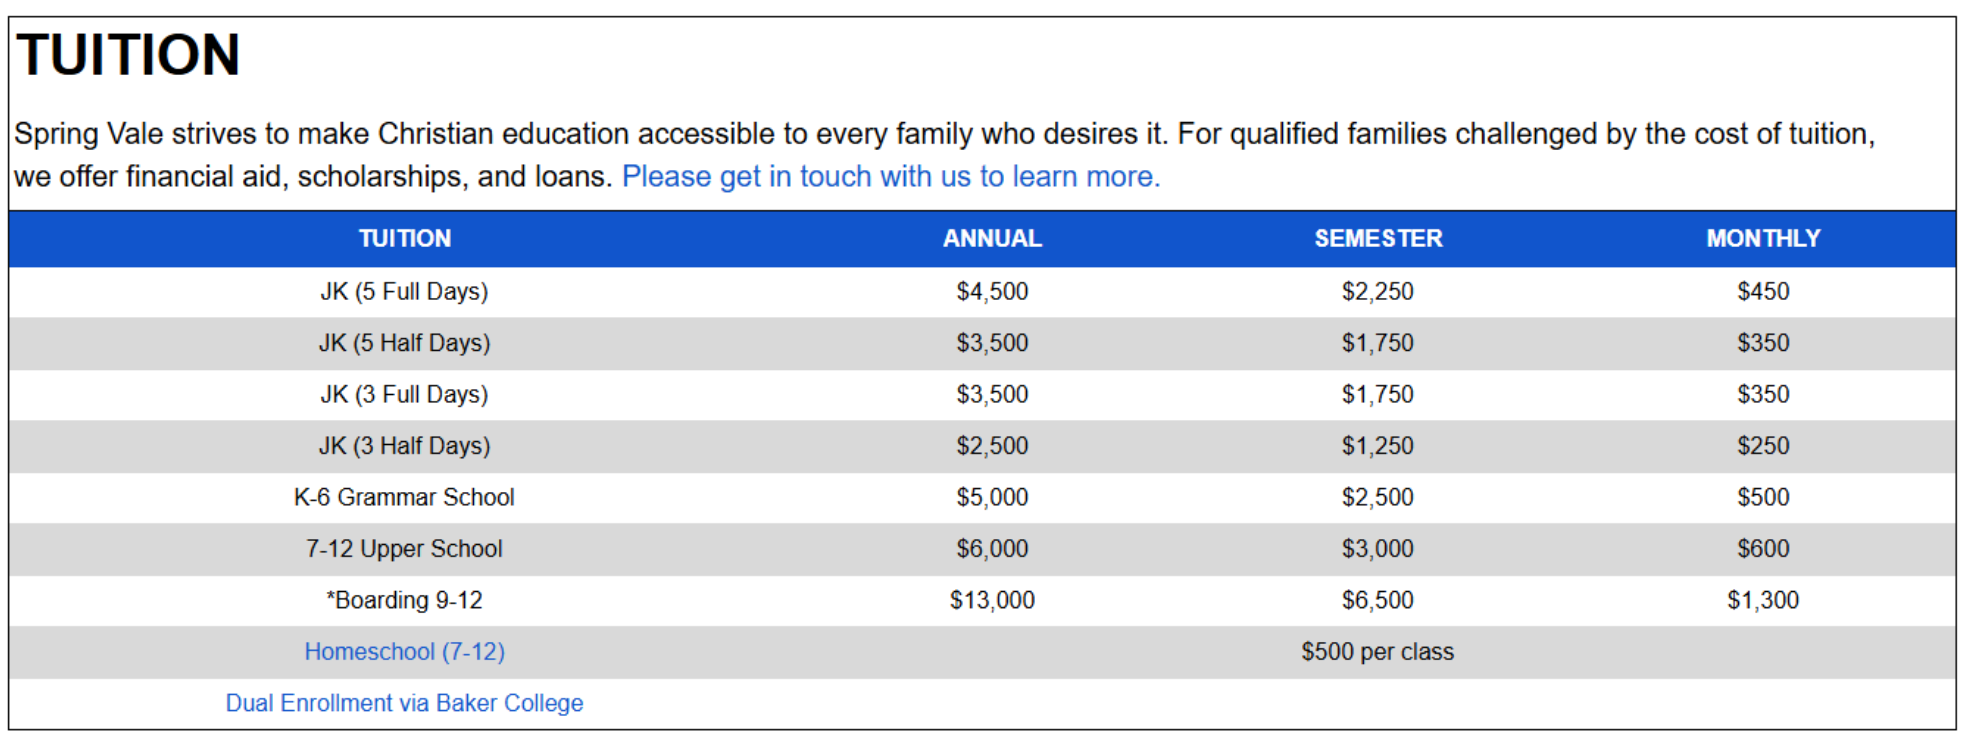Click the large TUITION page heading
Viewport: 1969px width, 734px height.
[128, 55]
